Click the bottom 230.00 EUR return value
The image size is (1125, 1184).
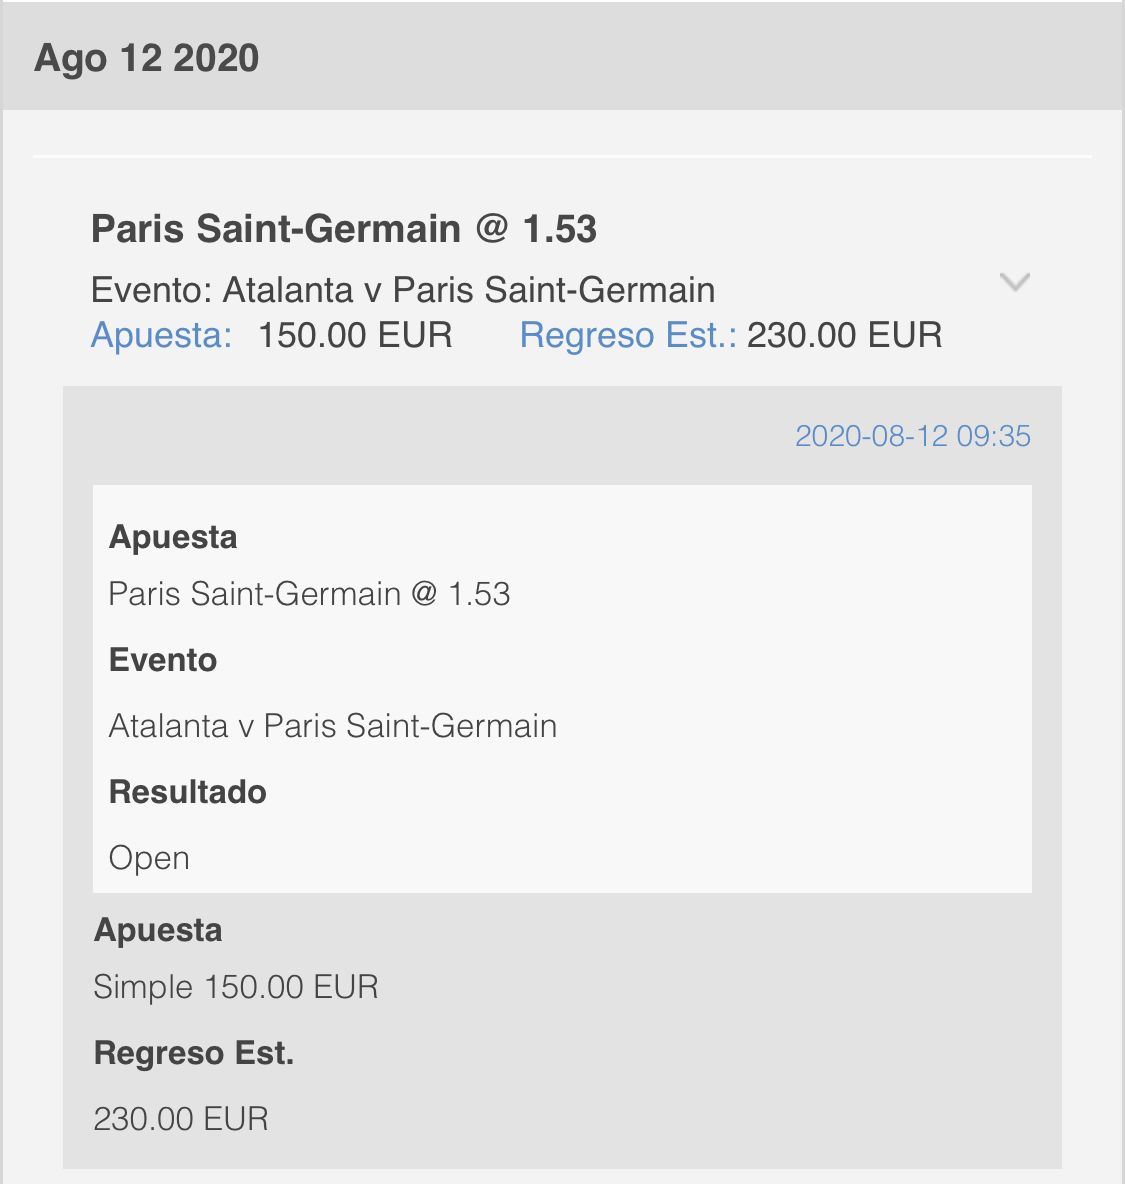[181, 1119]
